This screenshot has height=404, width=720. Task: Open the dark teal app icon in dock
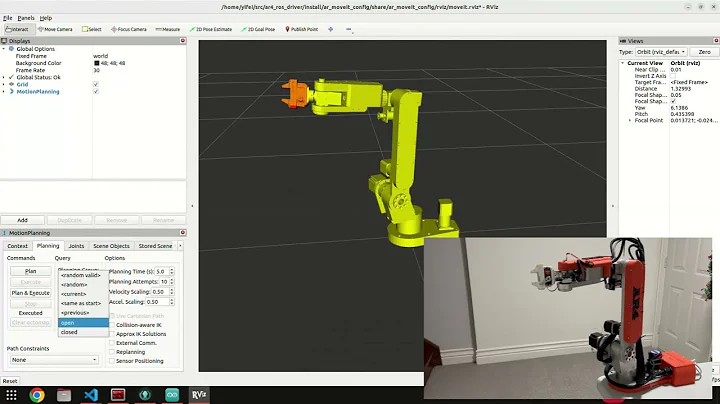click(145, 395)
